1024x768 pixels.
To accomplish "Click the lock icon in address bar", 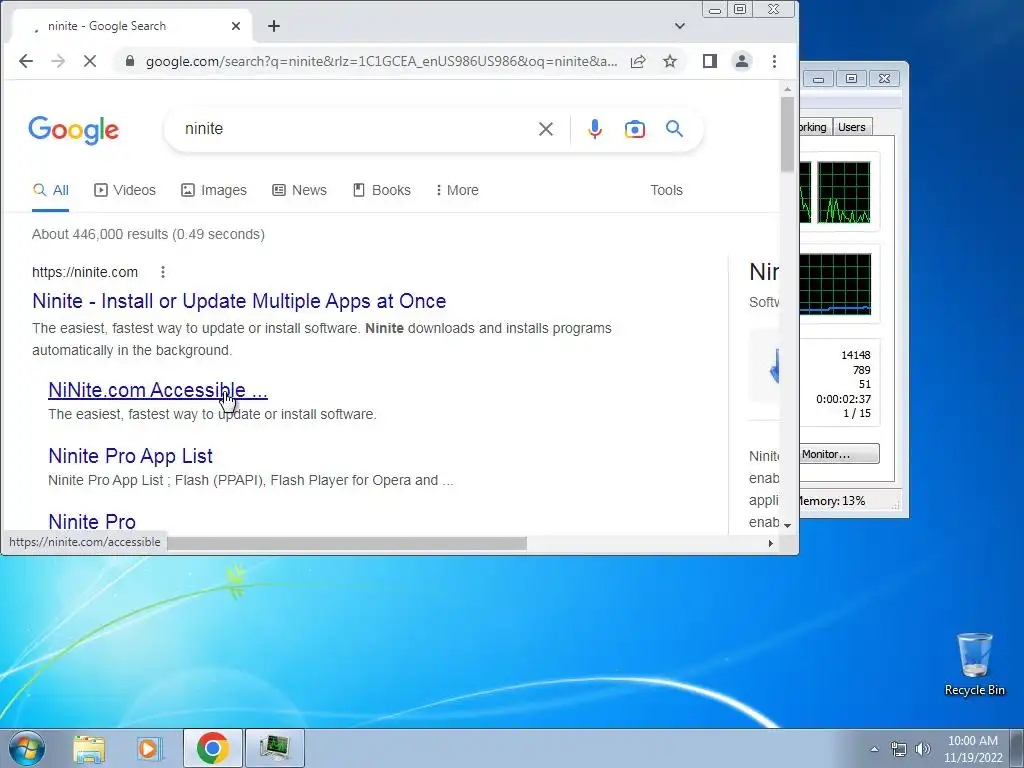I will point(129,61).
